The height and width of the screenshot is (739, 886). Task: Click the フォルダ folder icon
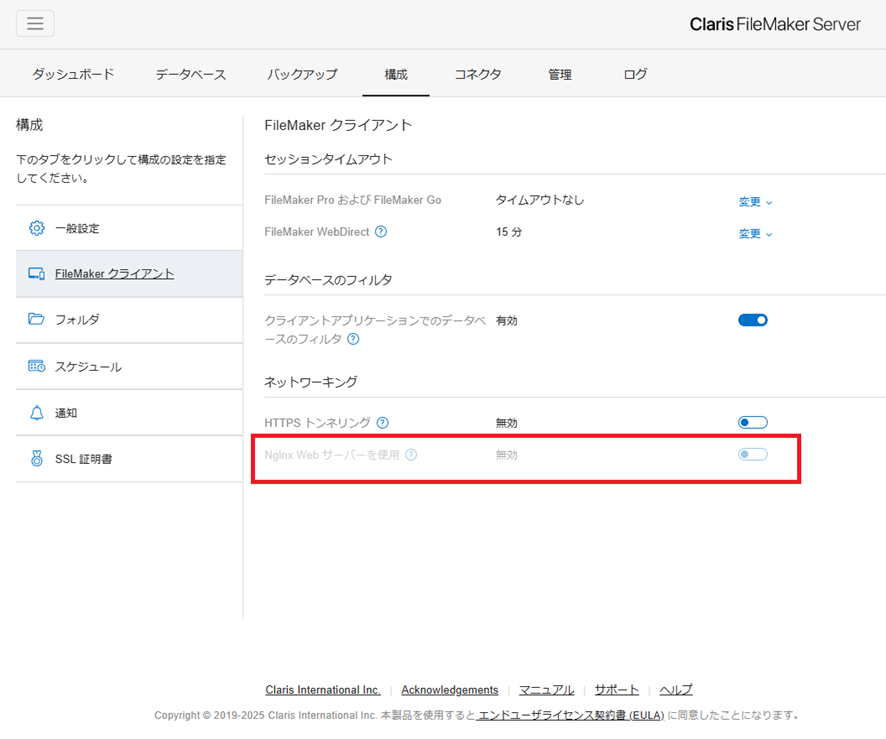pos(36,319)
